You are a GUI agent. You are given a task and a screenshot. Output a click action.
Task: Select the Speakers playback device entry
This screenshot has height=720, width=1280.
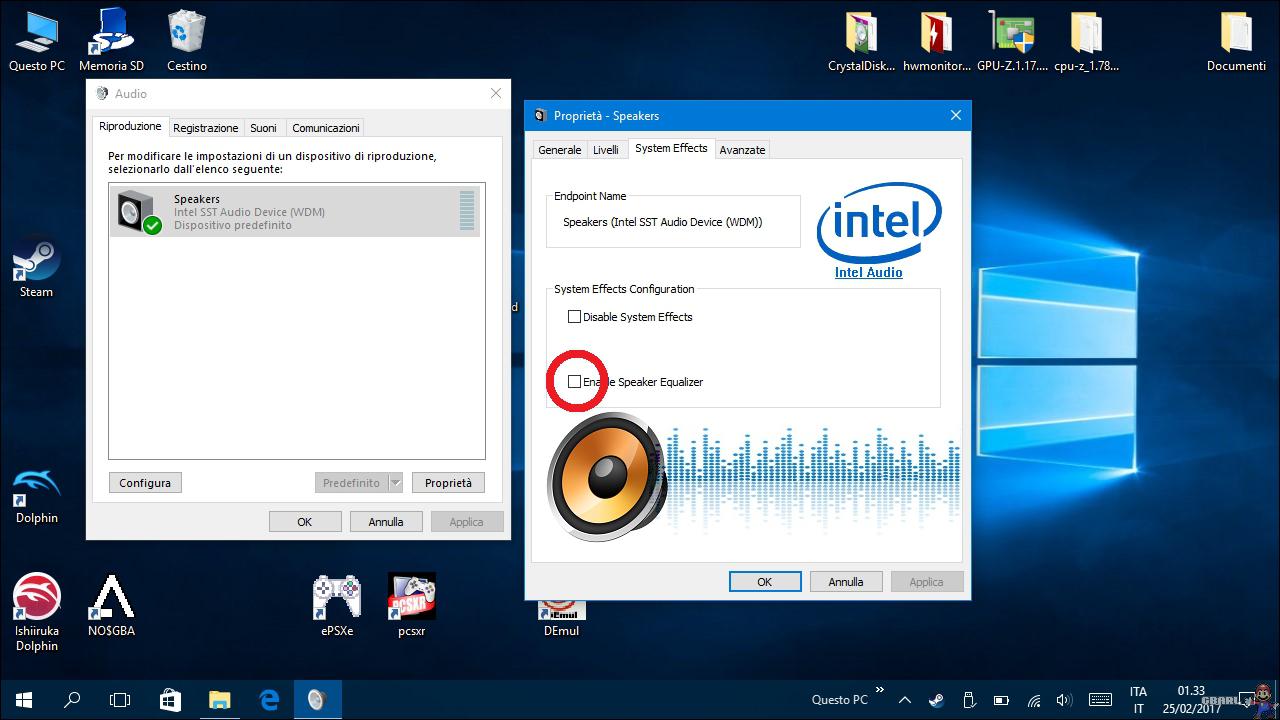click(x=295, y=212)
